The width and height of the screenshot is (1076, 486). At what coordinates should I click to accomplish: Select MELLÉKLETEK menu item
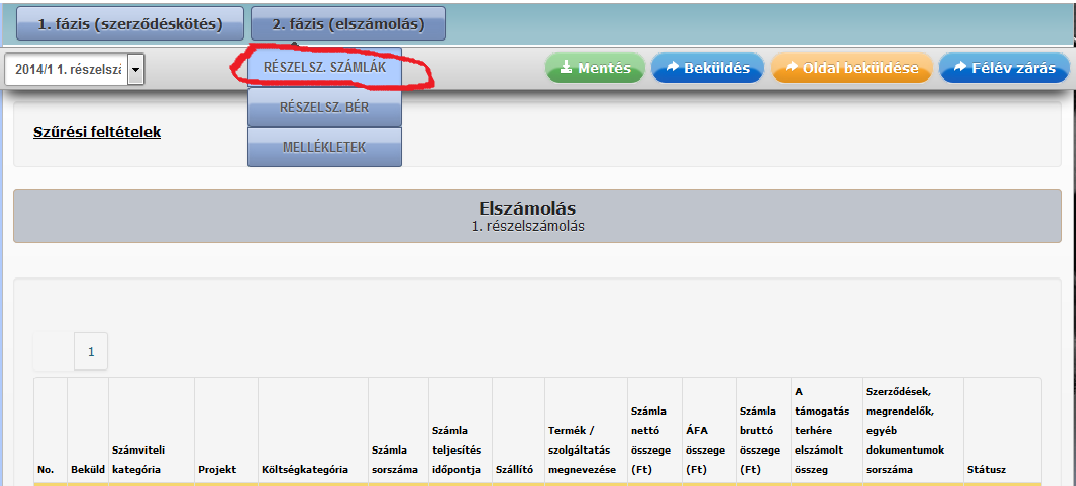(x=325, y=147)
